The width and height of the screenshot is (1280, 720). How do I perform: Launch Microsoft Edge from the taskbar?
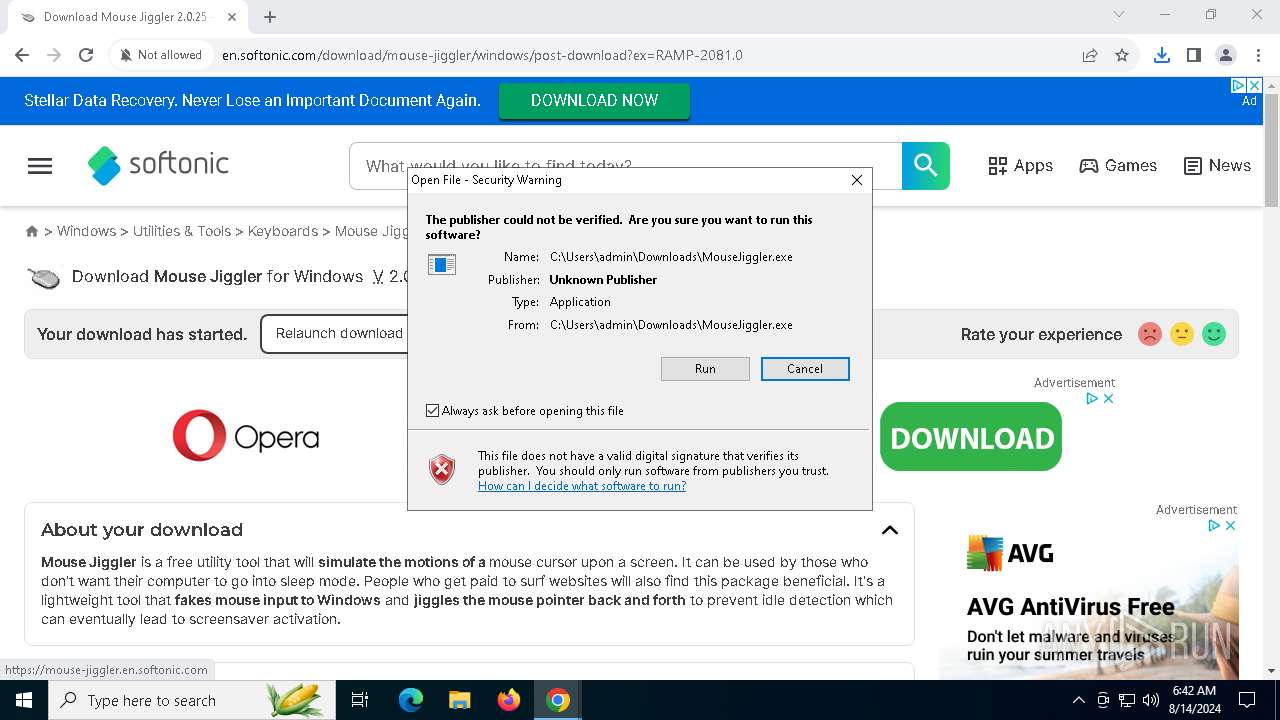(411, 700)
